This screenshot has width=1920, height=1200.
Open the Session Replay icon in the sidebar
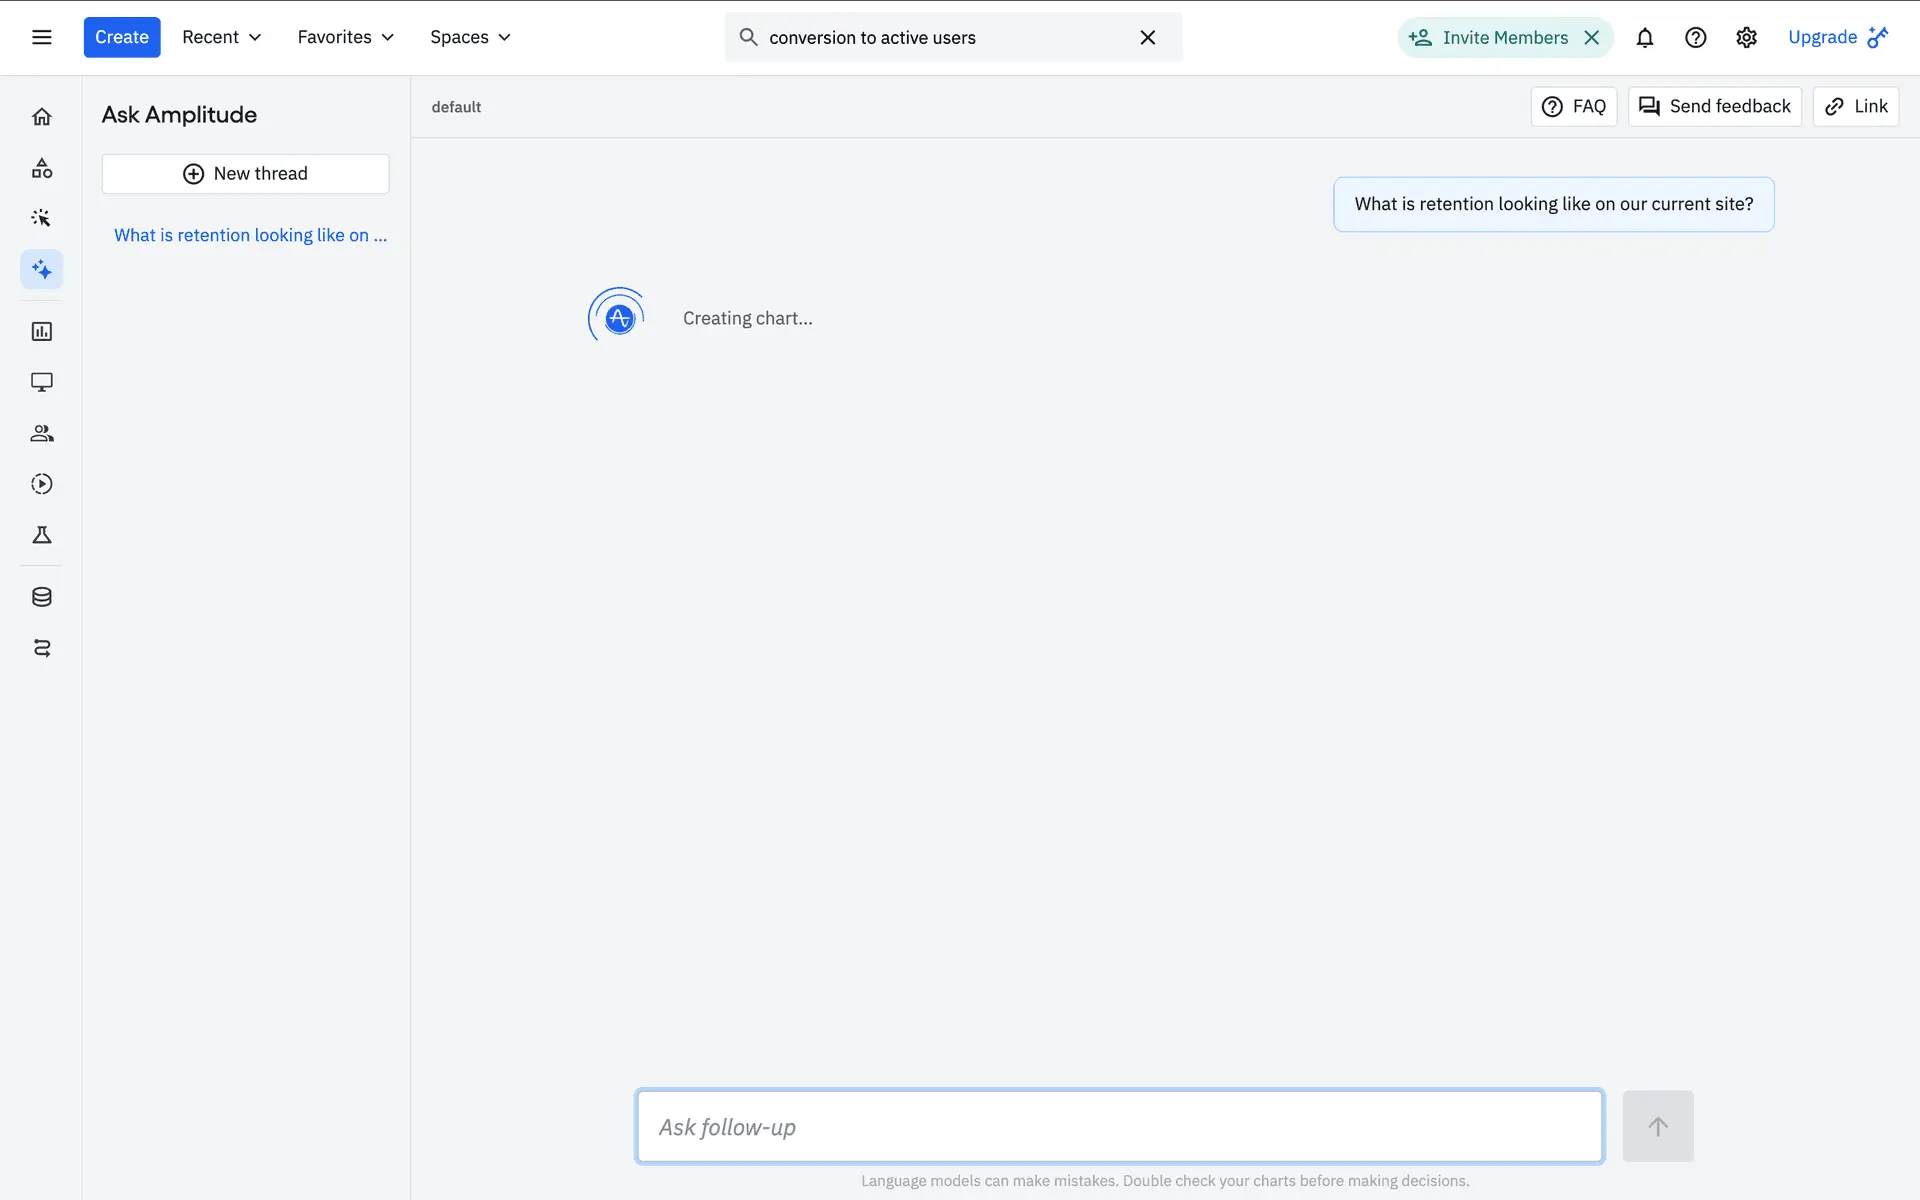click(41, 484)
